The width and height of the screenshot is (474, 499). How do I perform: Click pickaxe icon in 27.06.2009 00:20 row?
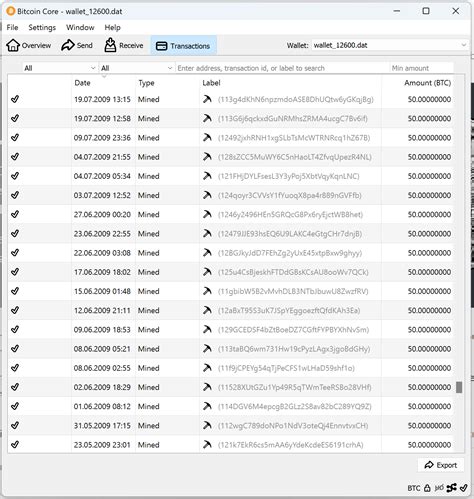(x=207, y=214)
